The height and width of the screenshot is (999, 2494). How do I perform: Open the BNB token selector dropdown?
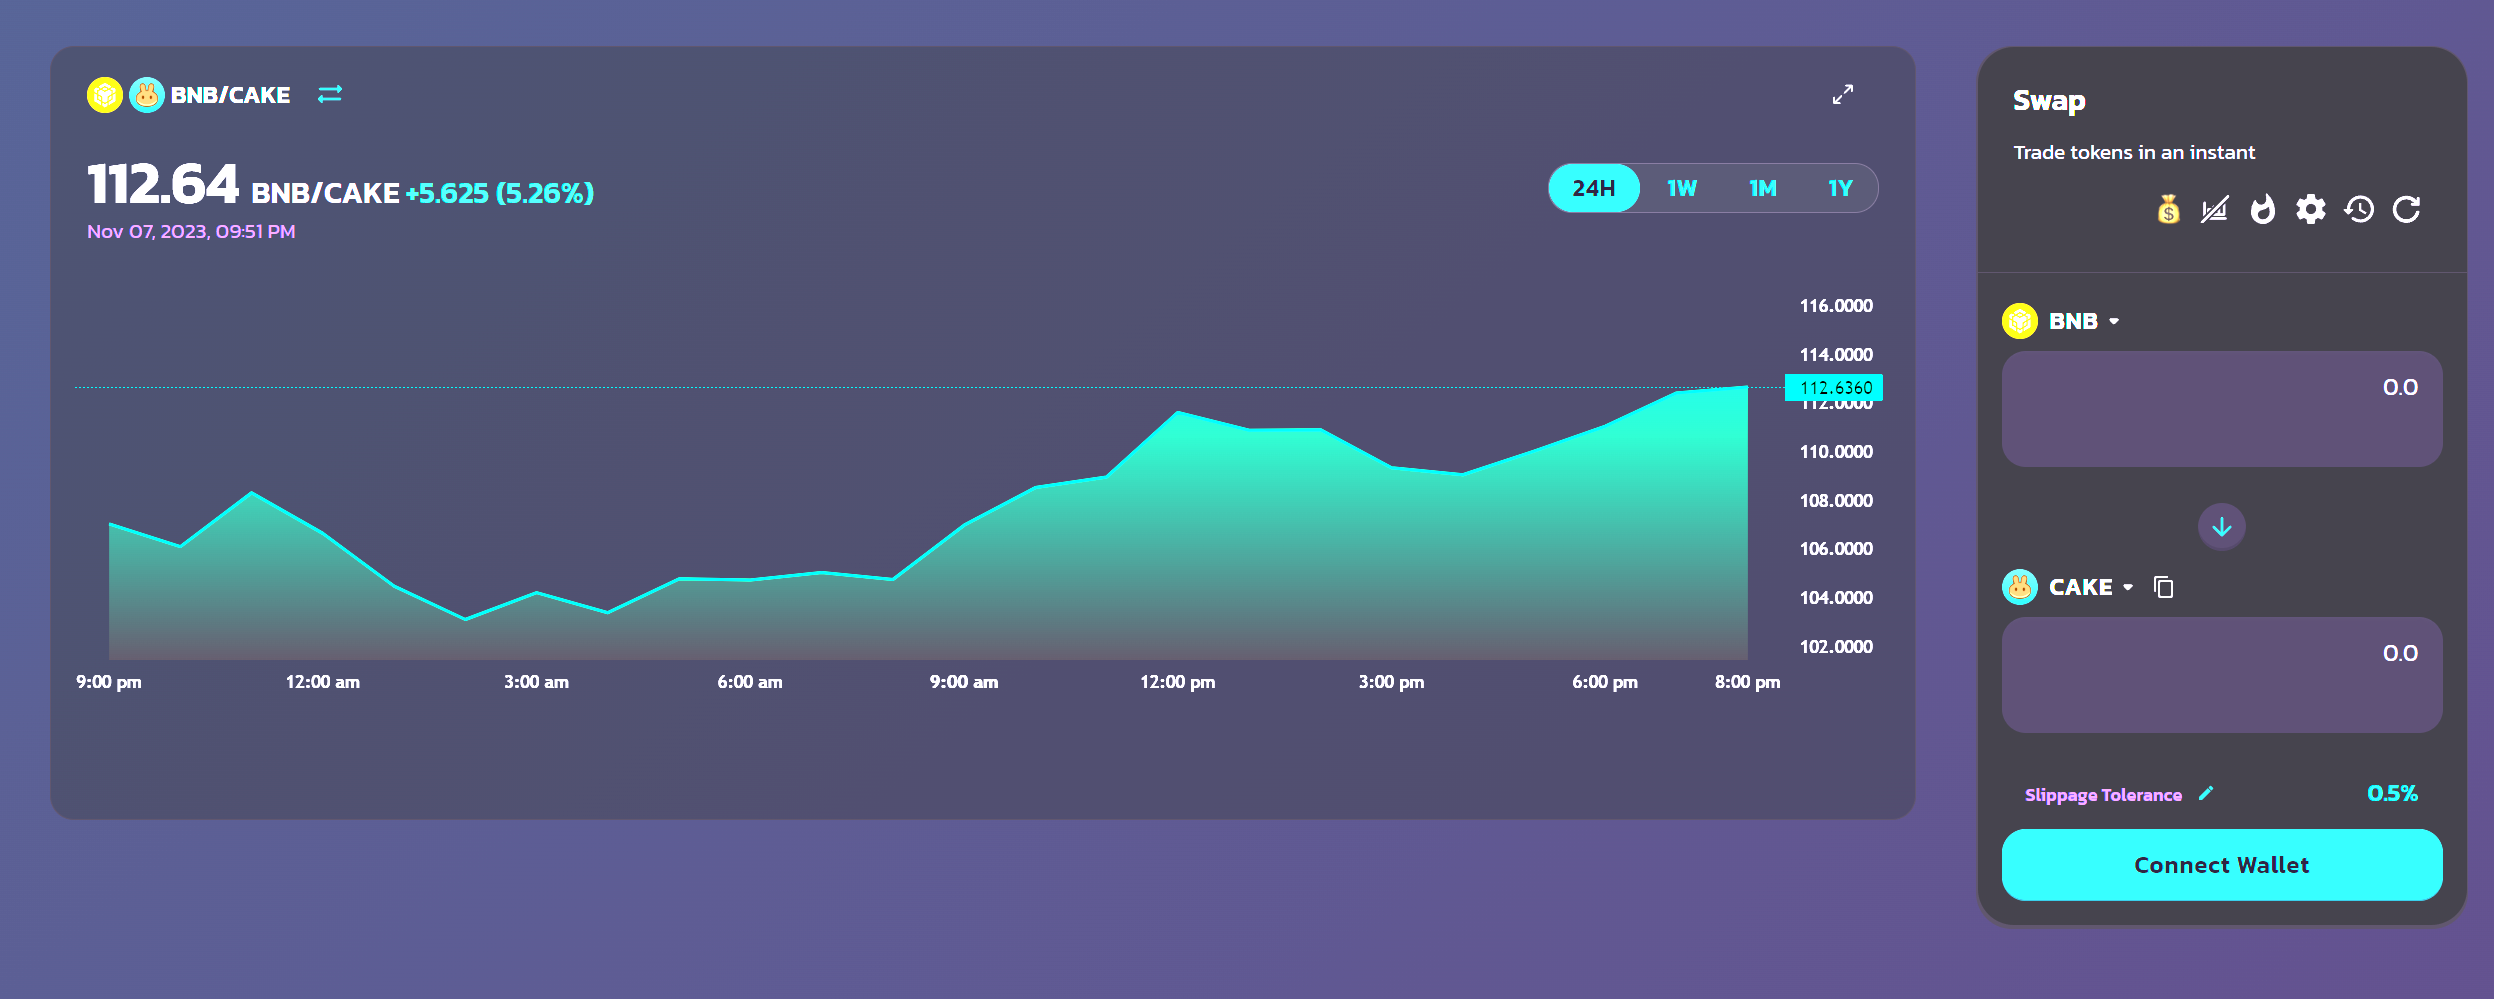point(2084,321)
